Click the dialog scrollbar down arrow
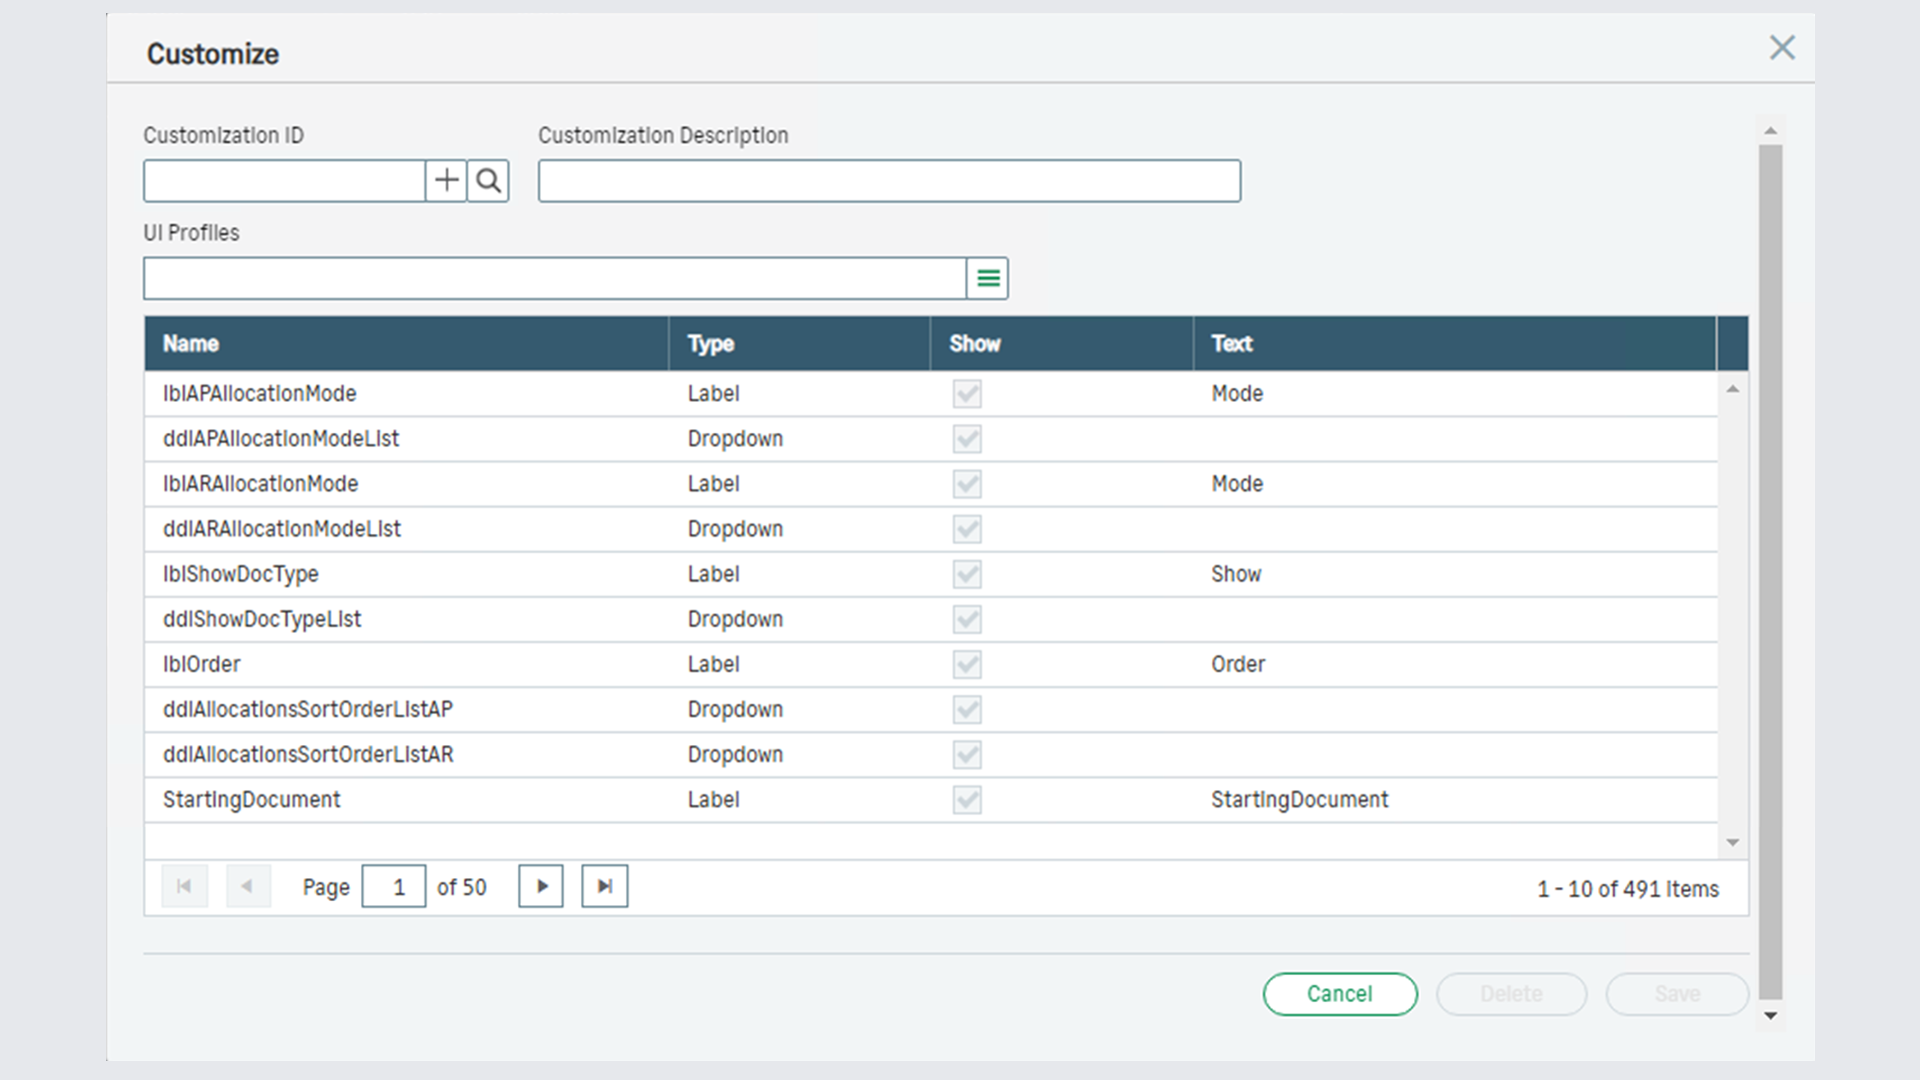Screen dimensions: 1920x1080 tap(1770, 1015)
